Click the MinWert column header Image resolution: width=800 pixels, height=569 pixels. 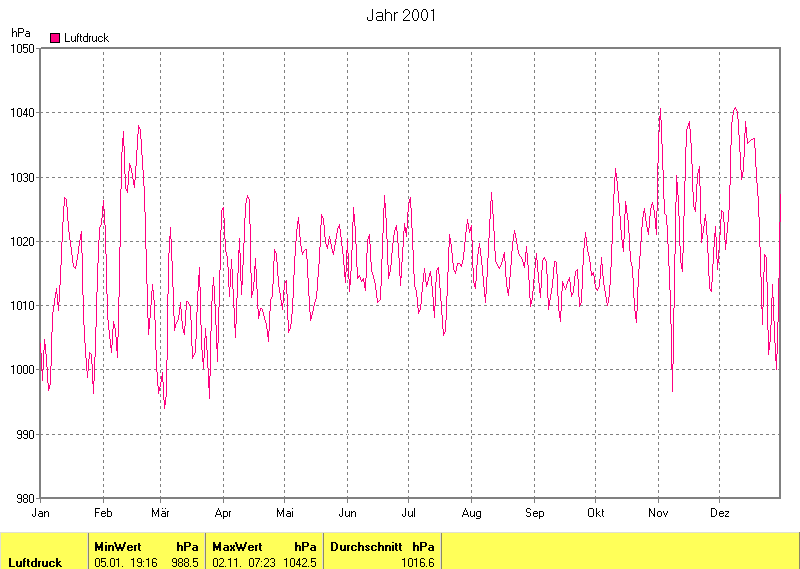pos(118,547)
